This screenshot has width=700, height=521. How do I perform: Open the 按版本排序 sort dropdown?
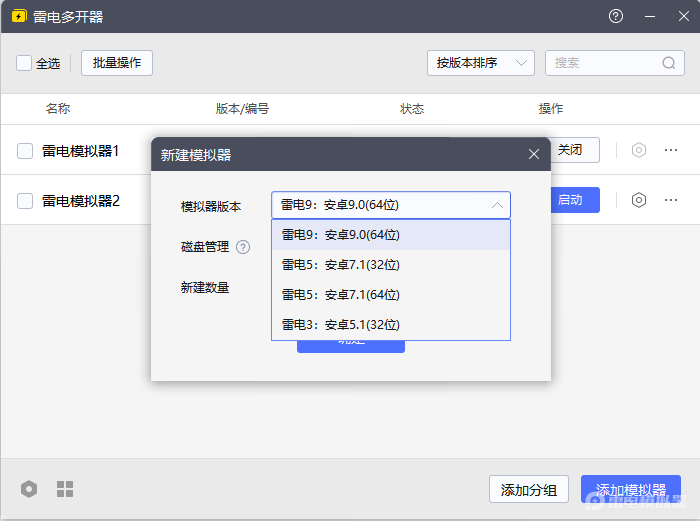point(480,63)
